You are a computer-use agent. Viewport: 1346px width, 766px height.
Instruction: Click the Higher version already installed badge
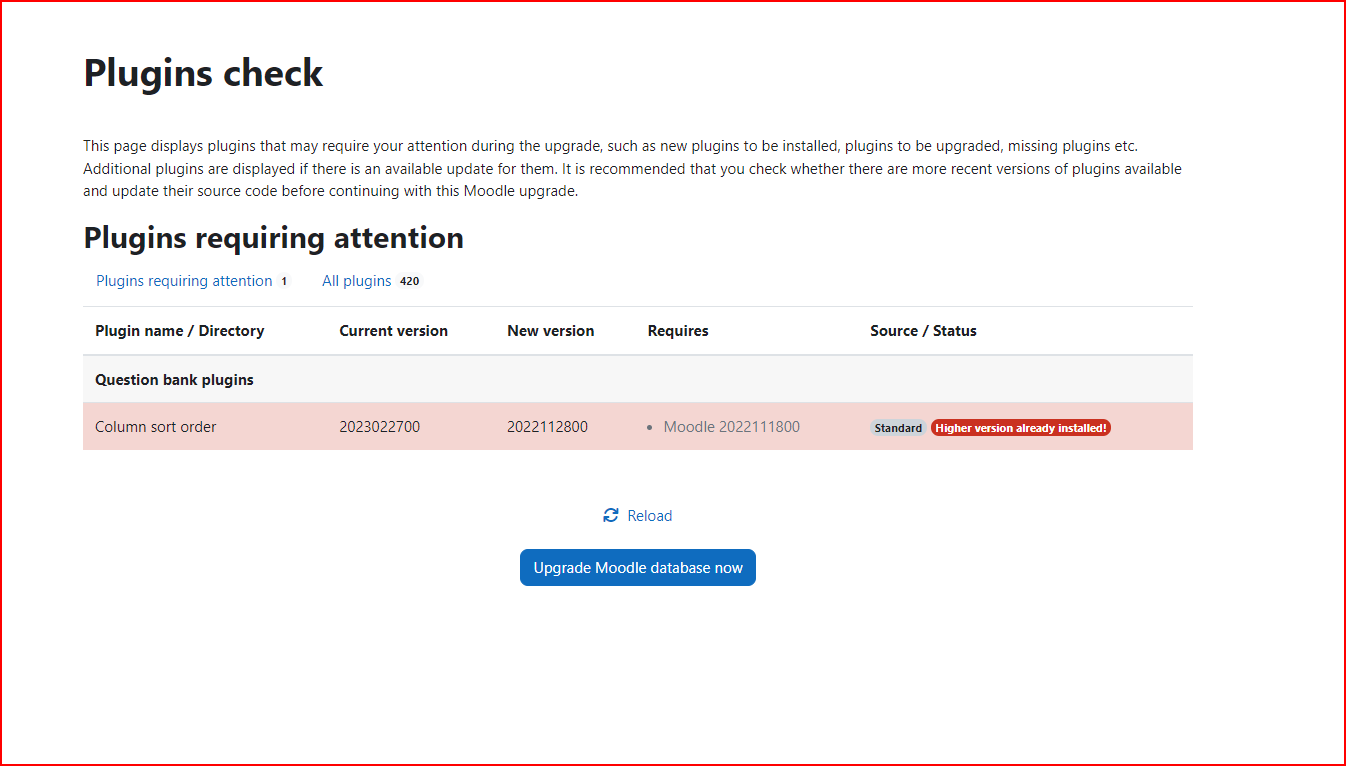1021,428
